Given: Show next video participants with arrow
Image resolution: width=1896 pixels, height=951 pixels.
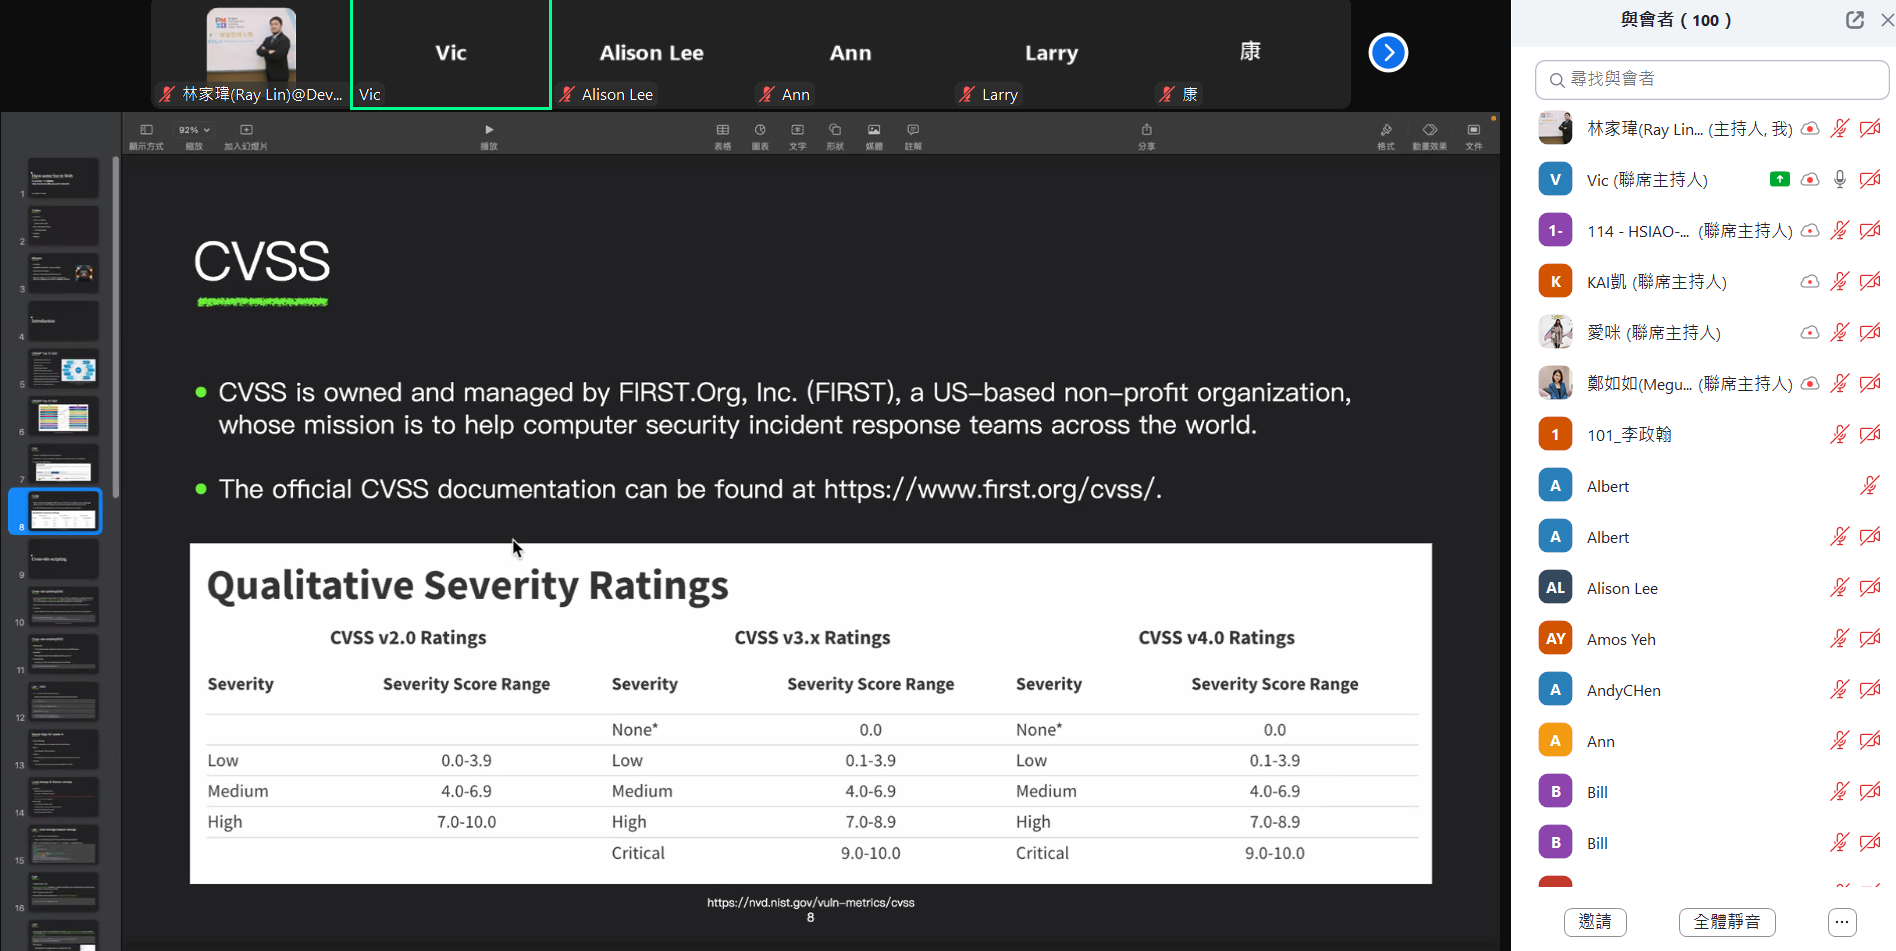Looking at the screenshot, I should tap(1388, 53).
